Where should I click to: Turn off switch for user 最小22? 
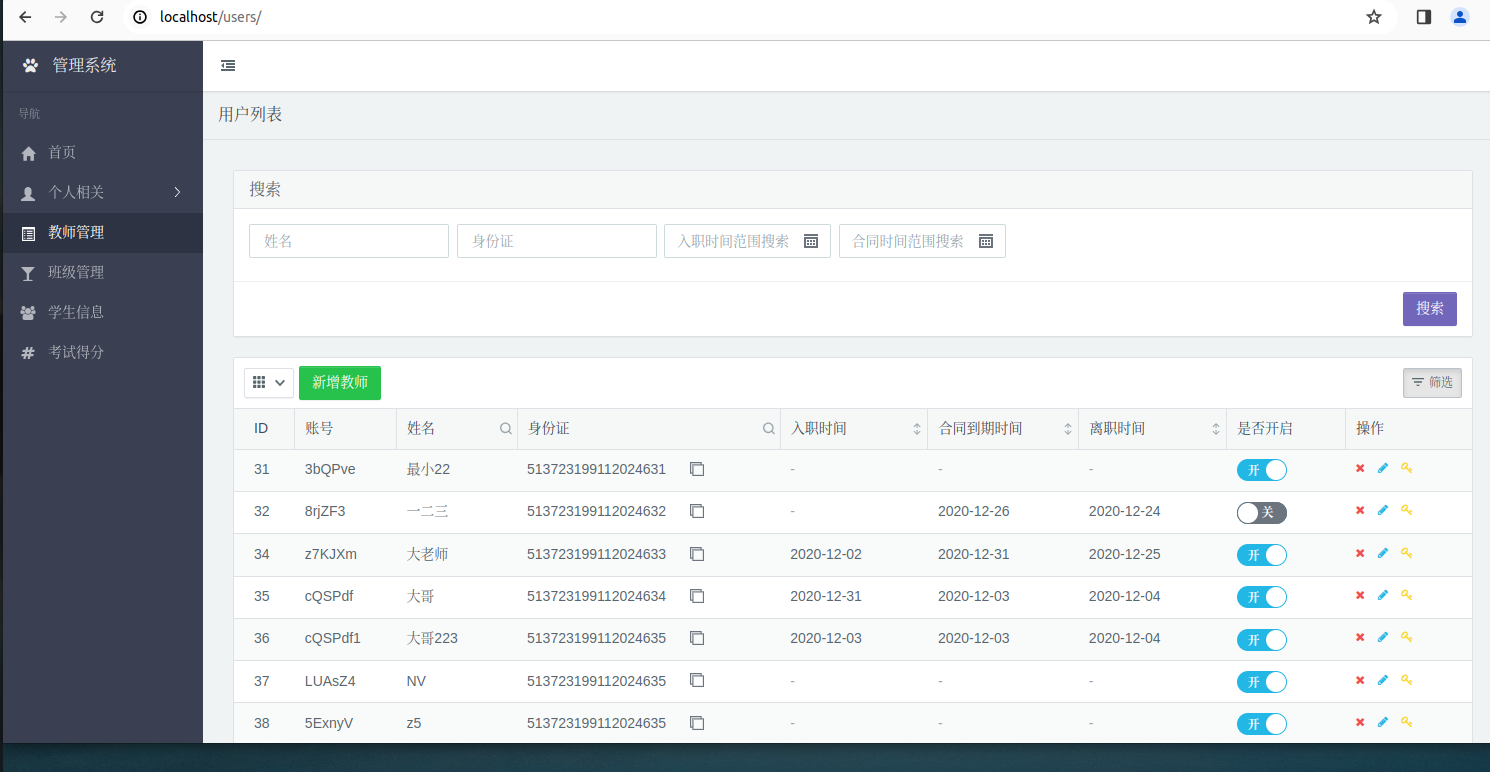click(x=1262, y=470)
